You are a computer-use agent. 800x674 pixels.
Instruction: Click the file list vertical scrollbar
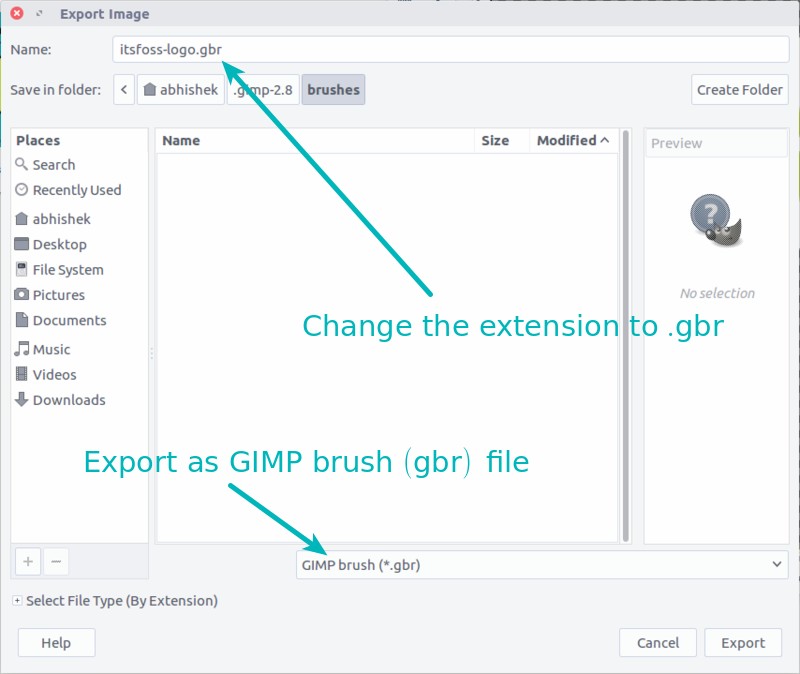[x=626, y=336]
